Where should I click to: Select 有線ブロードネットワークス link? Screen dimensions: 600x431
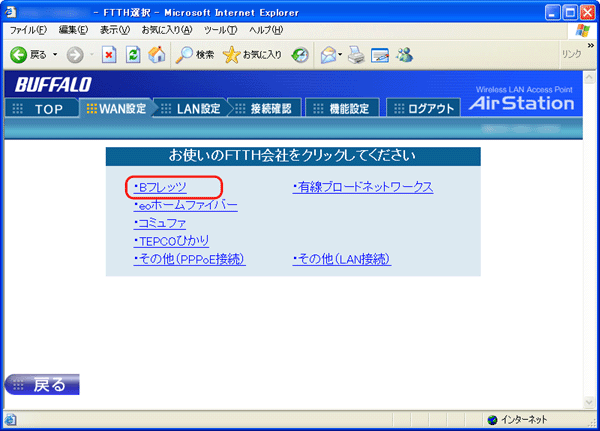(363, 187)
